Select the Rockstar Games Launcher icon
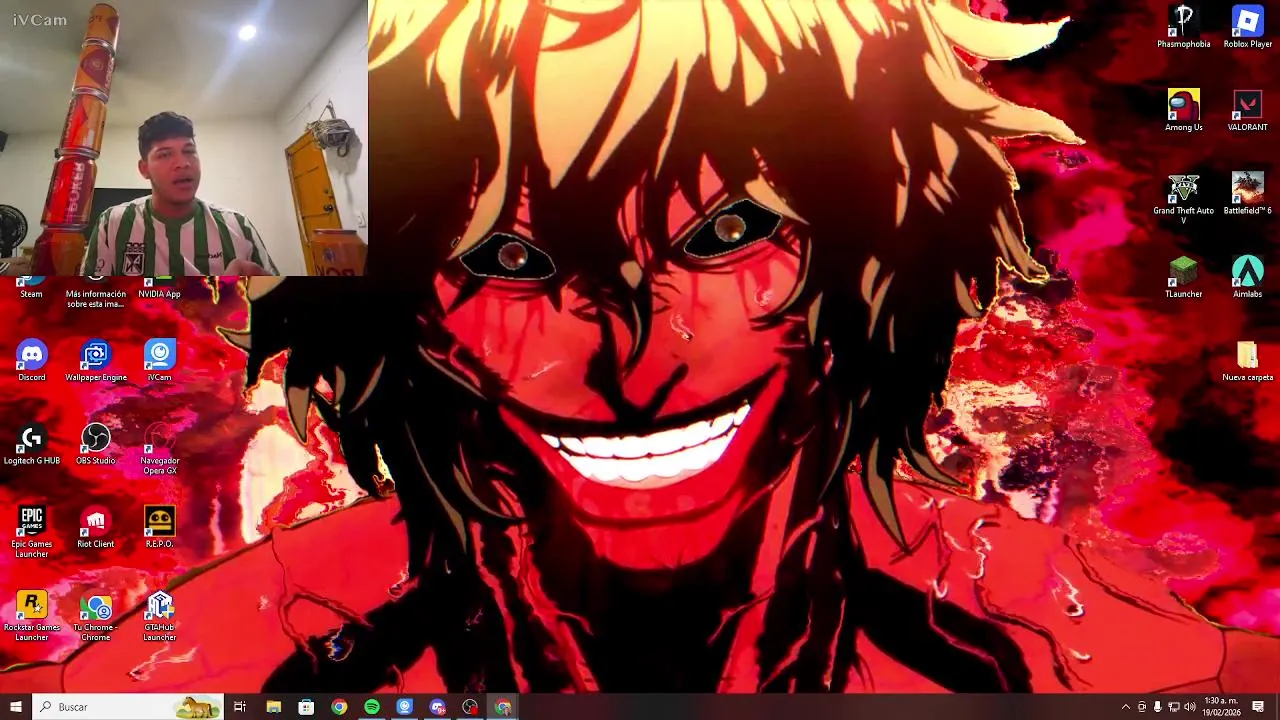The width and height of the screenshot is (1280, 720). [32, 615]
